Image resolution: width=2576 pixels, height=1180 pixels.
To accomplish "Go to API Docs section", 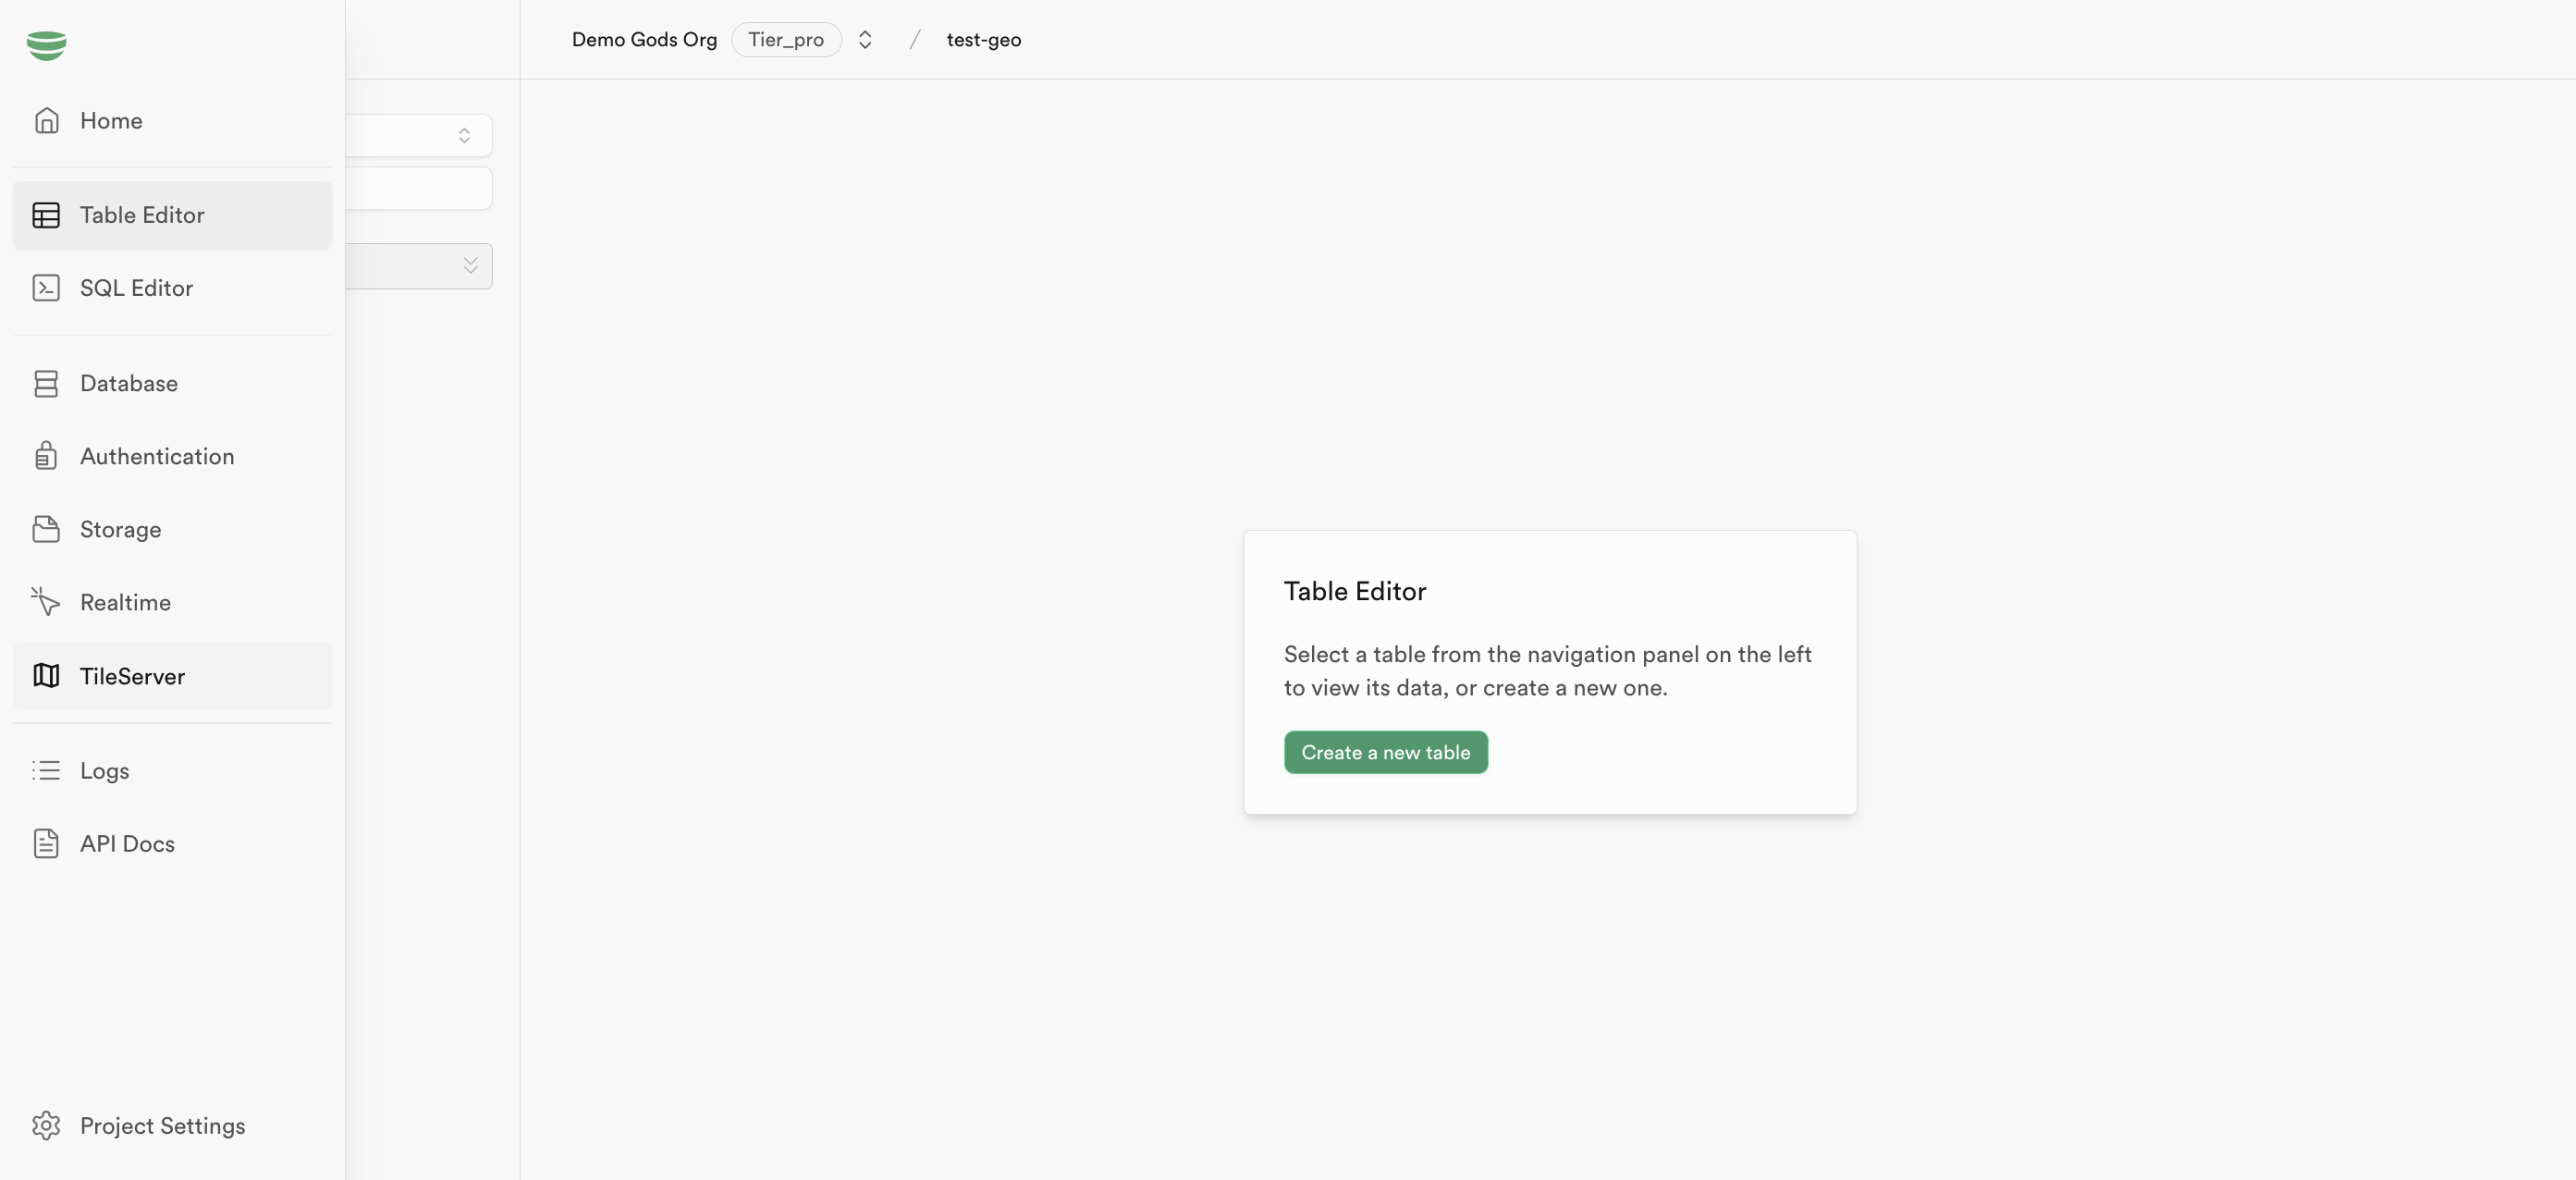I will 127,844.
